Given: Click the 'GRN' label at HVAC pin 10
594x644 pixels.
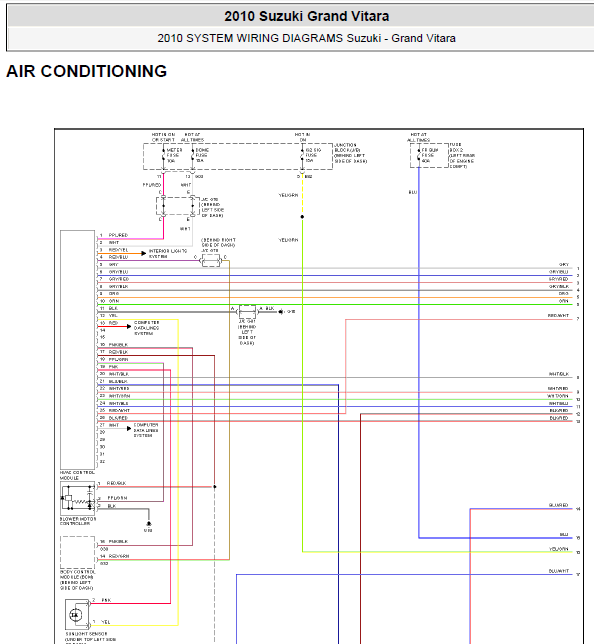Looking at the screenshot, I should pos(114,301).
